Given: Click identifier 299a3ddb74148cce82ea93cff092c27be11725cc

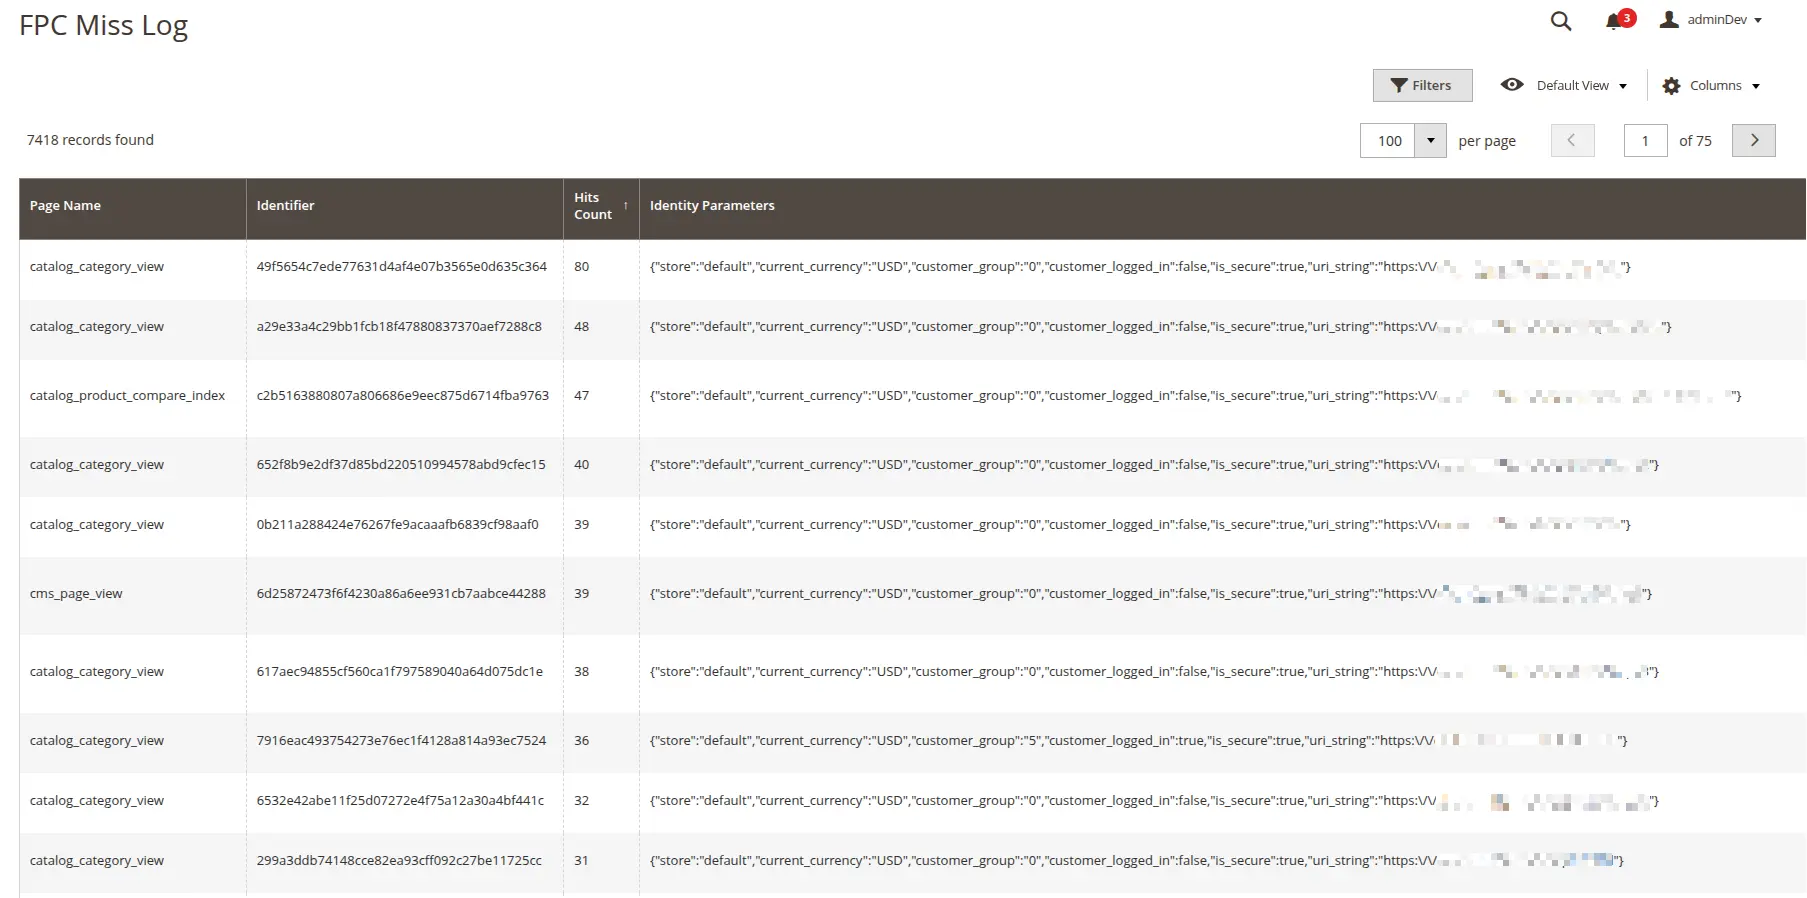Looking at the screenshot, I should tap(399, 861).
